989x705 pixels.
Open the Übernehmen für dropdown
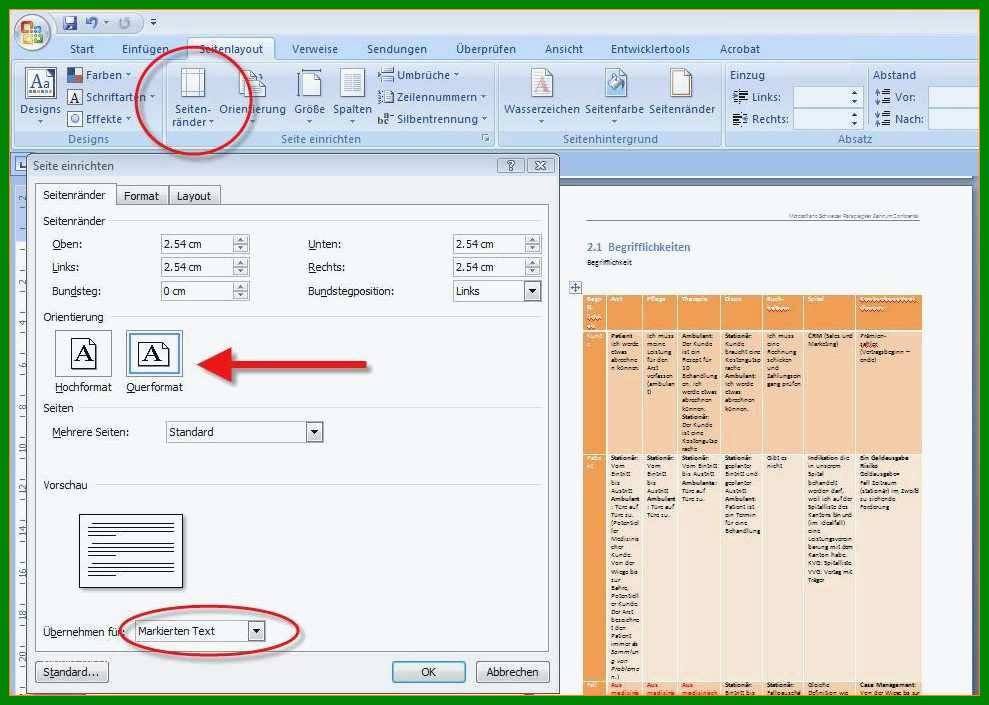click(256, 631)
